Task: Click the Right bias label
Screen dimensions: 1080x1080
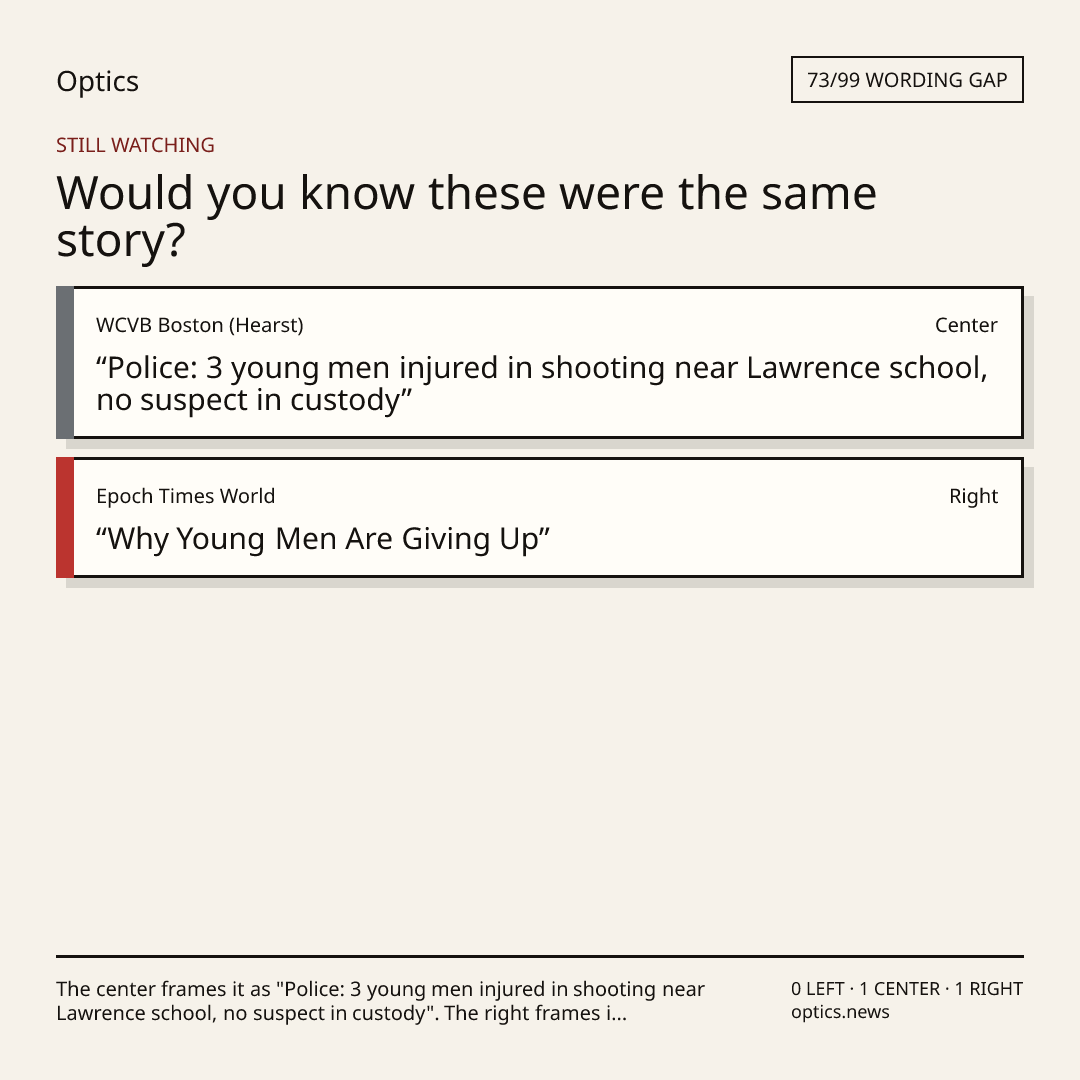Action: click(973, 496)
